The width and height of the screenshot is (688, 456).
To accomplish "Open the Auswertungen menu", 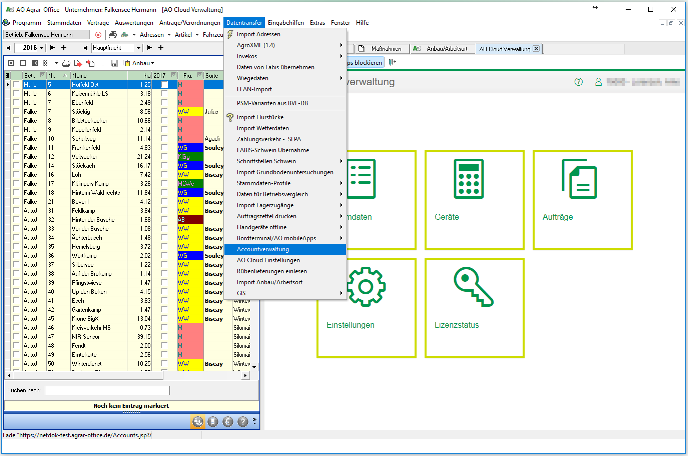I will click(134, 22).
